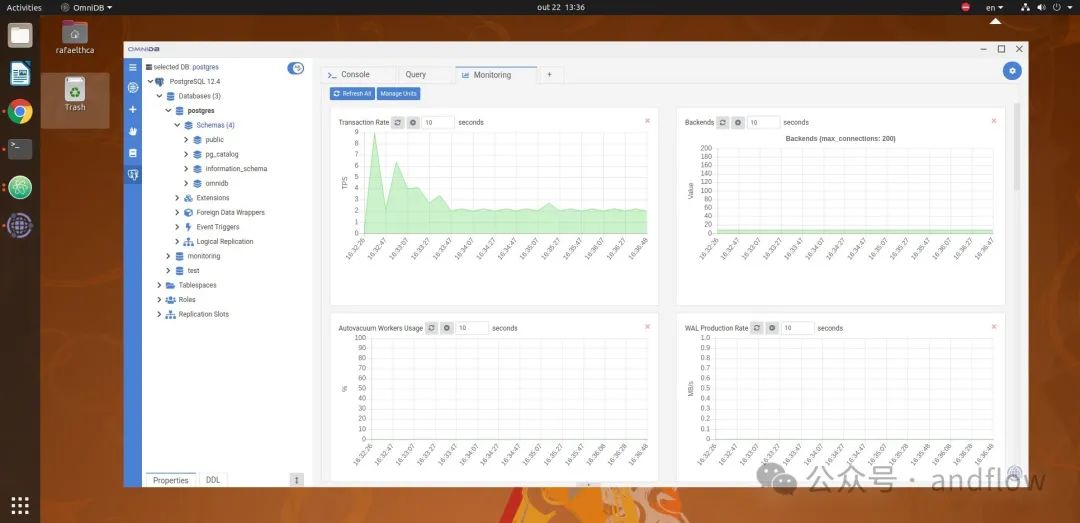
Task: Switch to the Console tab
Action: coord(358,74)
